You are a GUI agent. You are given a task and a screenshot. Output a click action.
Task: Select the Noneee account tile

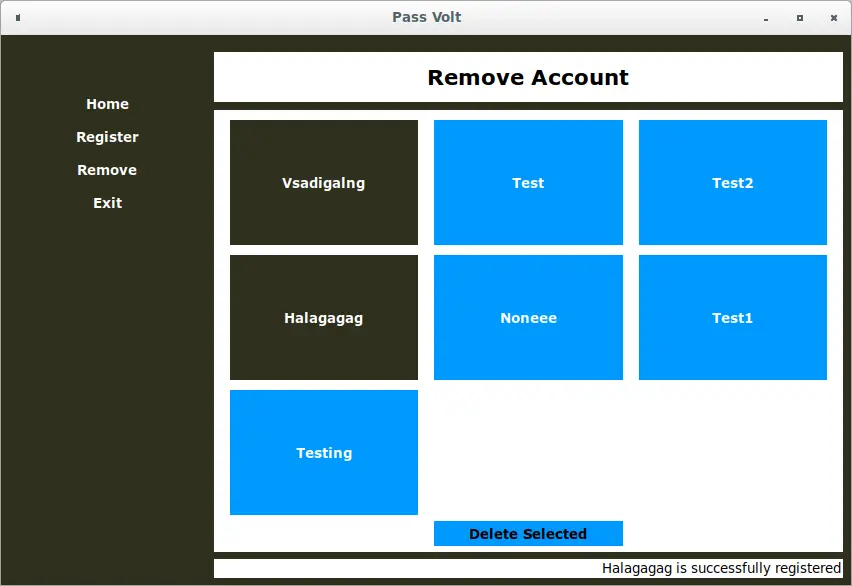pos(528,317)
